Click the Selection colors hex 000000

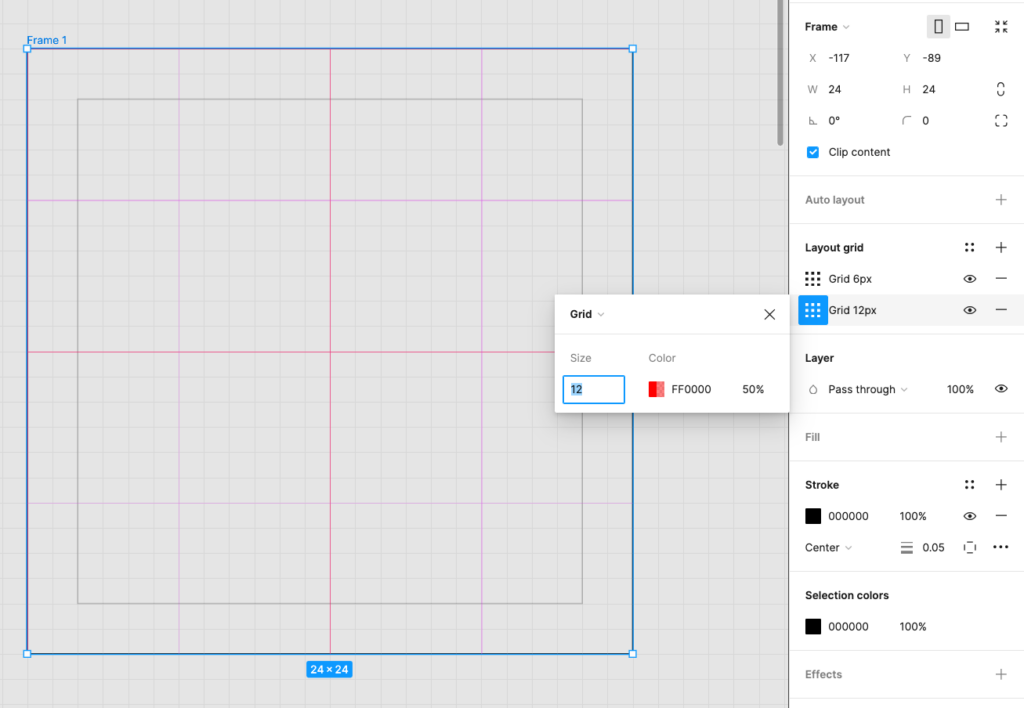tap(848, 626)
